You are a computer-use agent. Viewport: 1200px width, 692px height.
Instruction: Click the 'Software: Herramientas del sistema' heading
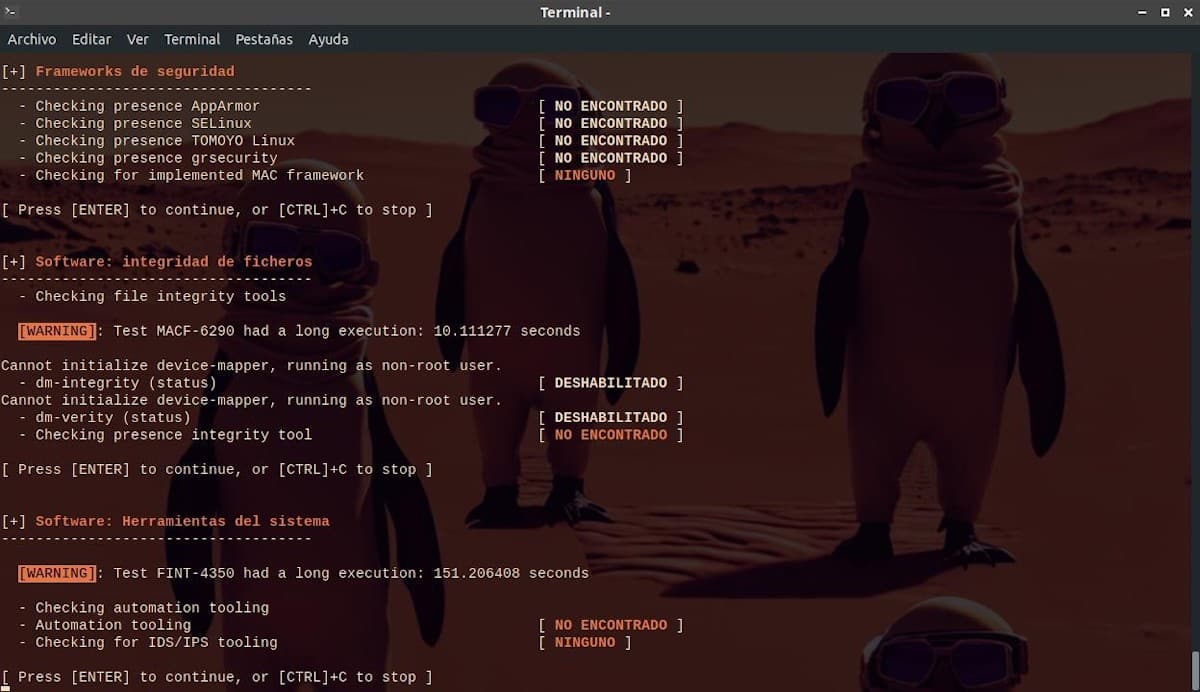182,521
